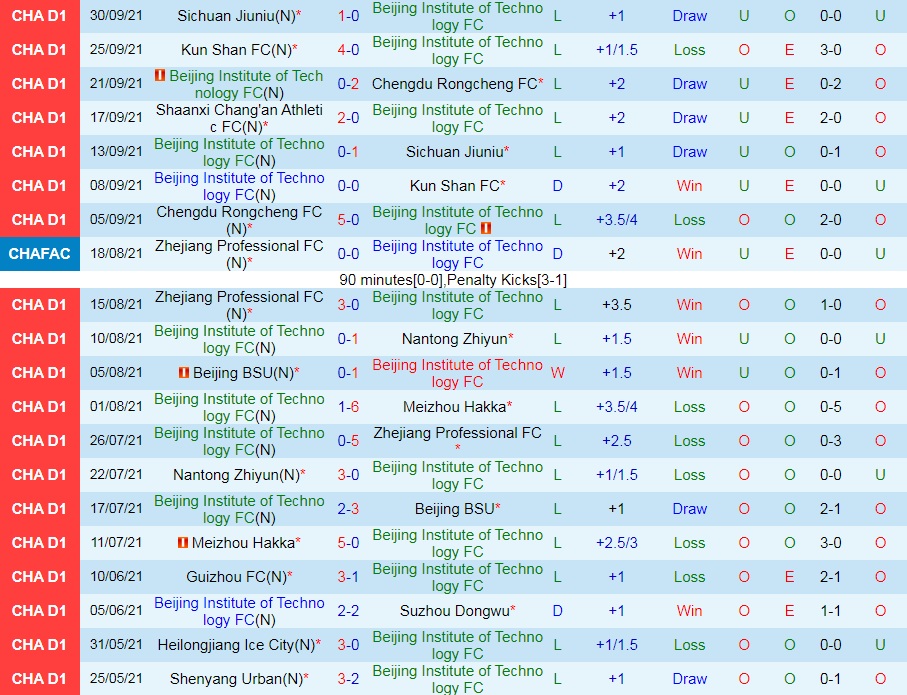Click red card icon in the 21/09/21 match row
Screen dimensions: 907x695
[160, 75]
